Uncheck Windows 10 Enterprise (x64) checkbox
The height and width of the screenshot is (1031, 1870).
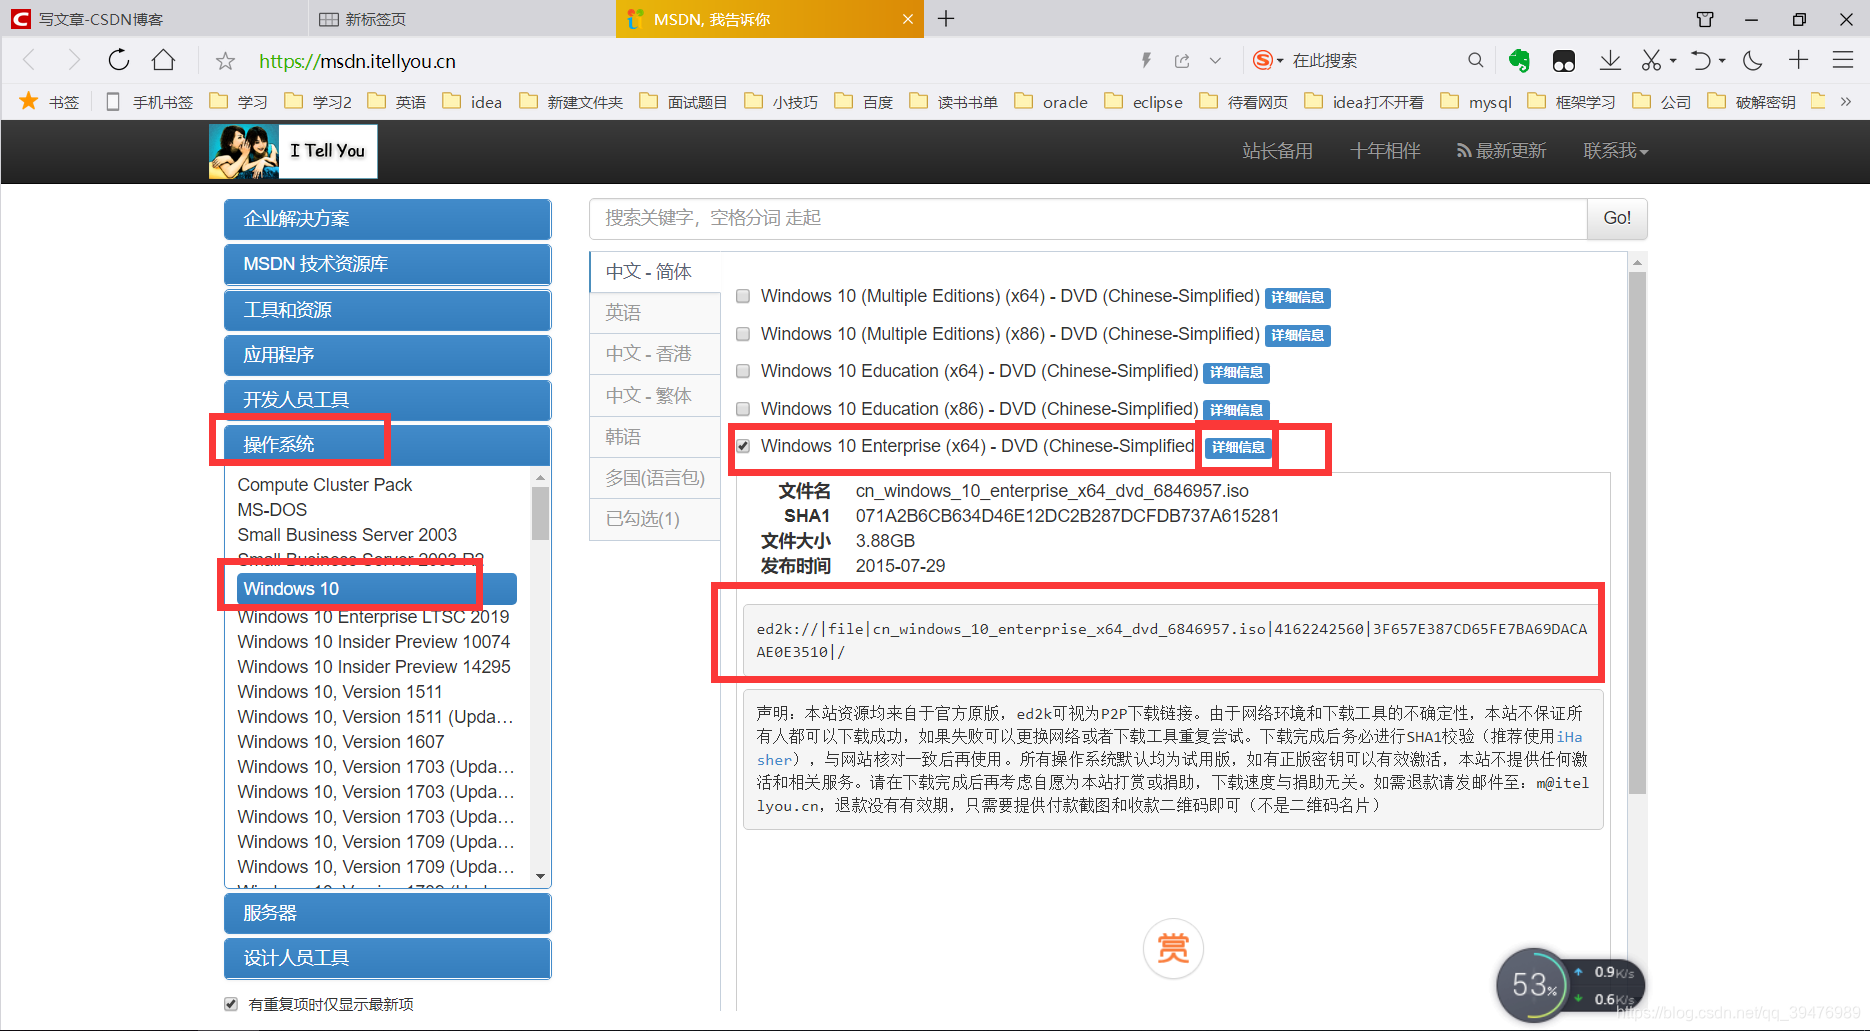click(x=743, y=446)
